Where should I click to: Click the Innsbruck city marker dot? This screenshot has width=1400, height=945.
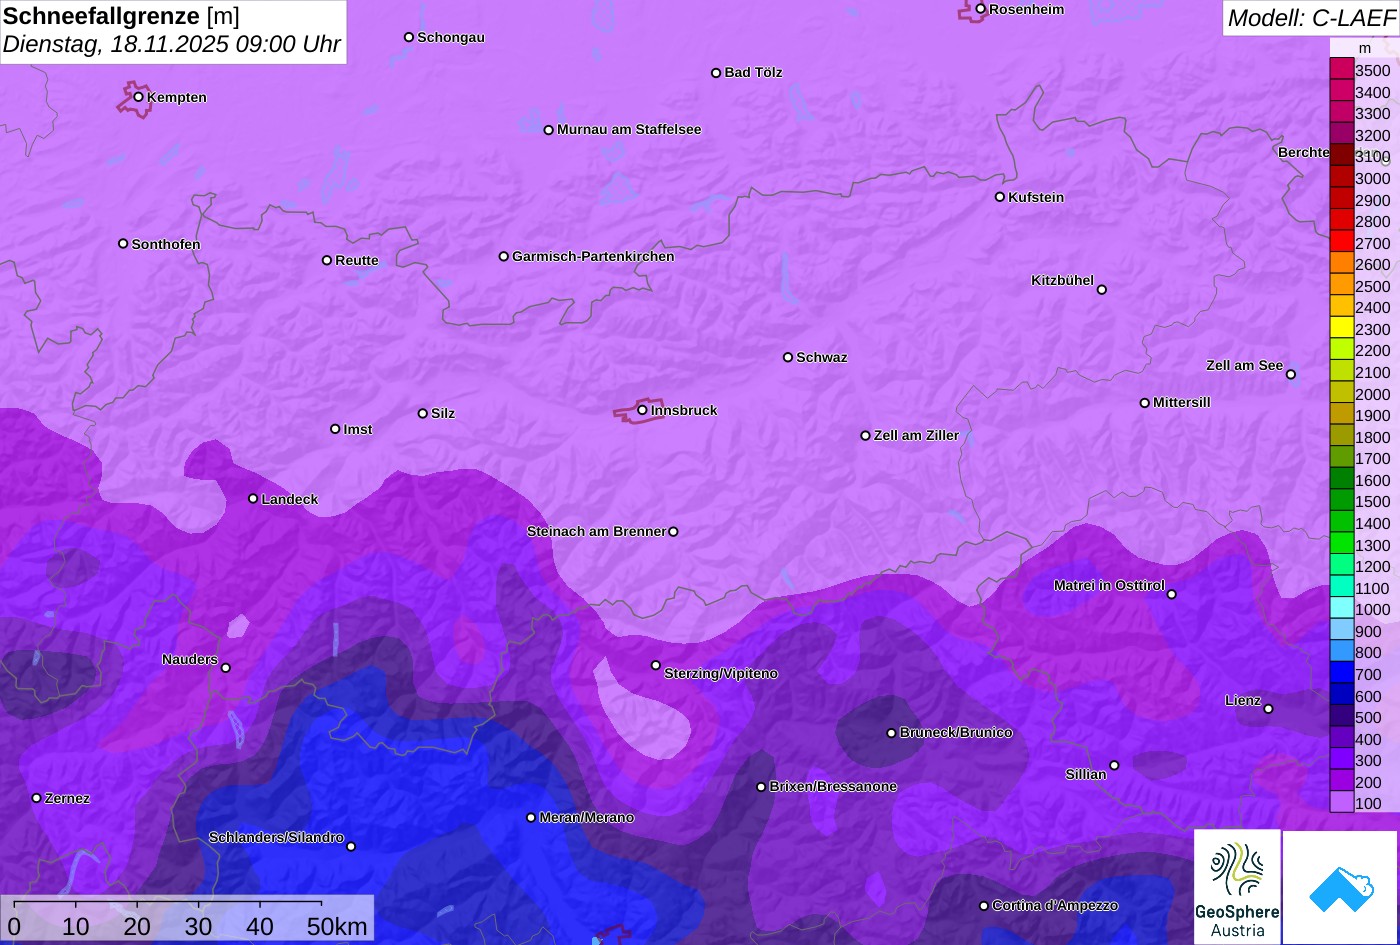(642, 410)
